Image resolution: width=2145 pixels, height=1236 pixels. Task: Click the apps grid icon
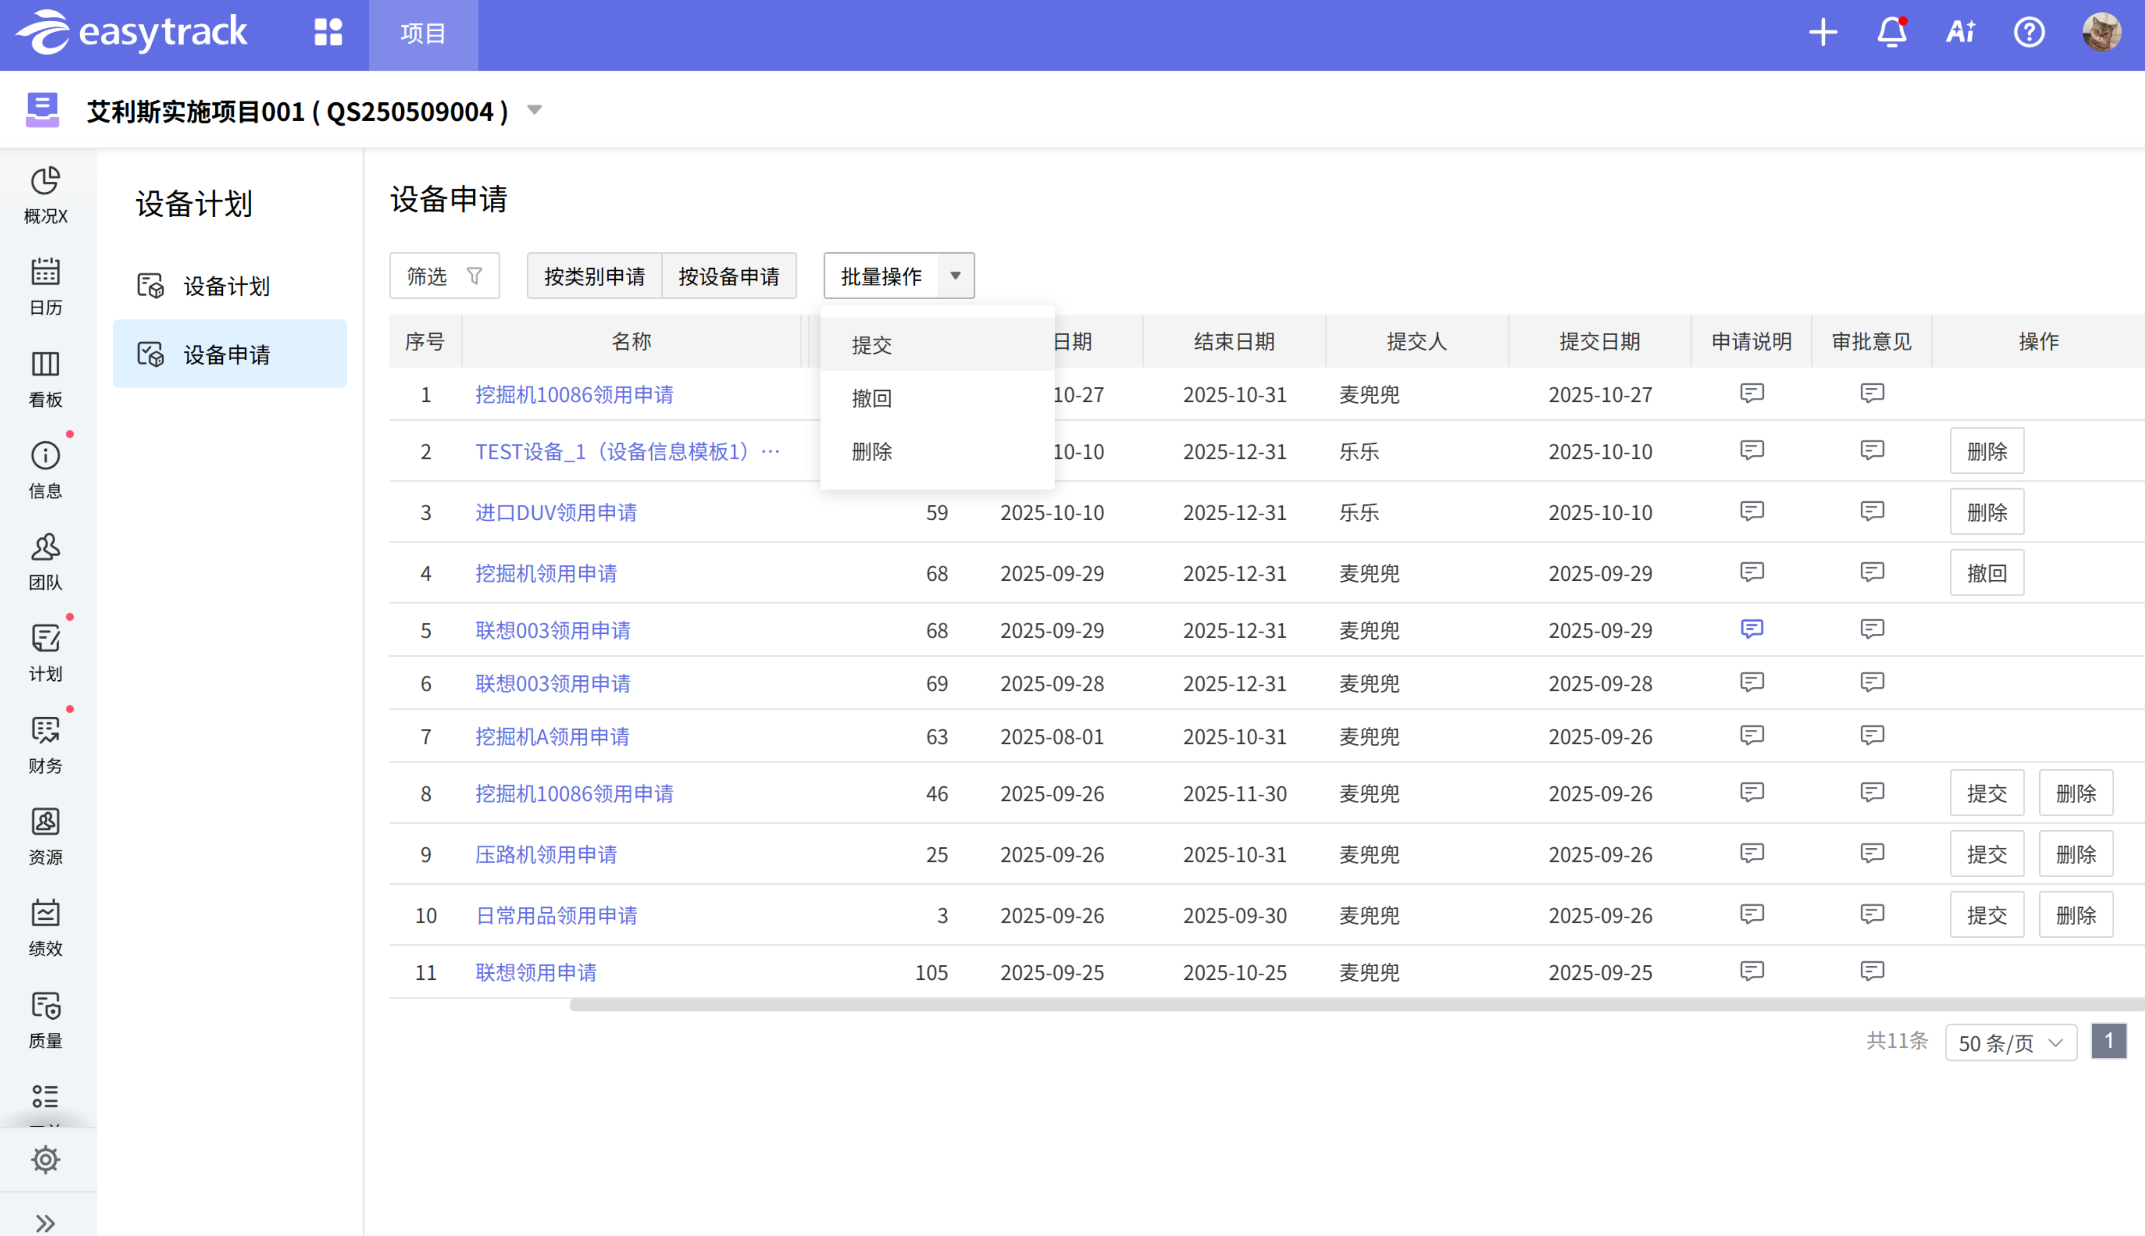[x=328, y=33]
